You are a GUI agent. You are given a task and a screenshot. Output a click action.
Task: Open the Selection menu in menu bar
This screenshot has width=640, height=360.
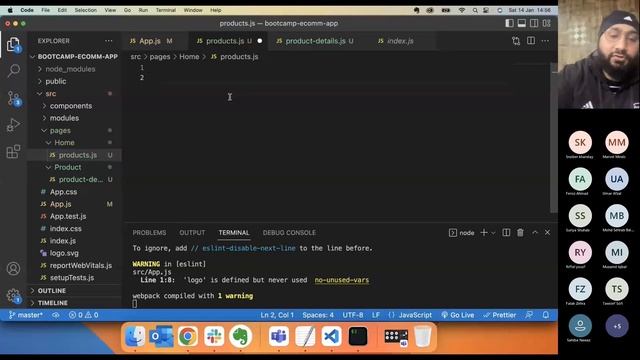click(x=86, y=10)
